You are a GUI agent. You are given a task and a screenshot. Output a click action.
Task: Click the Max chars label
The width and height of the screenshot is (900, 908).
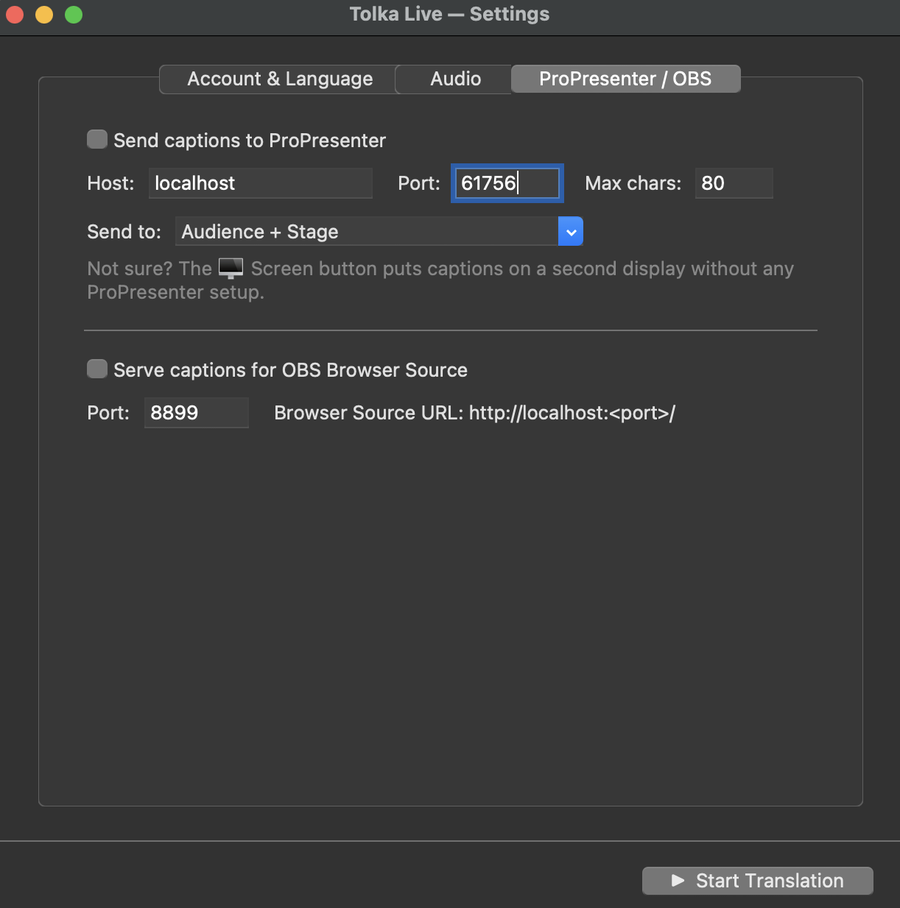632,183
